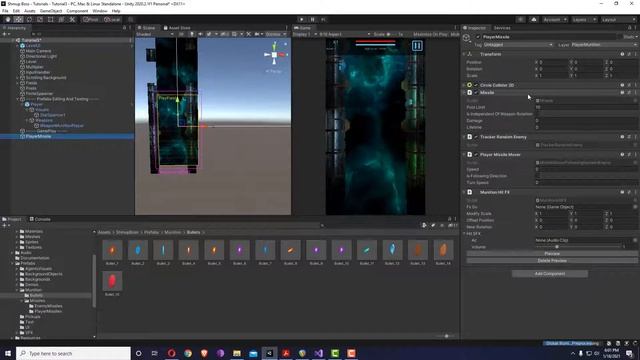The image size is (640, 360).
Task: Collapse the Transform component foldout
Action: pos(464,54)
